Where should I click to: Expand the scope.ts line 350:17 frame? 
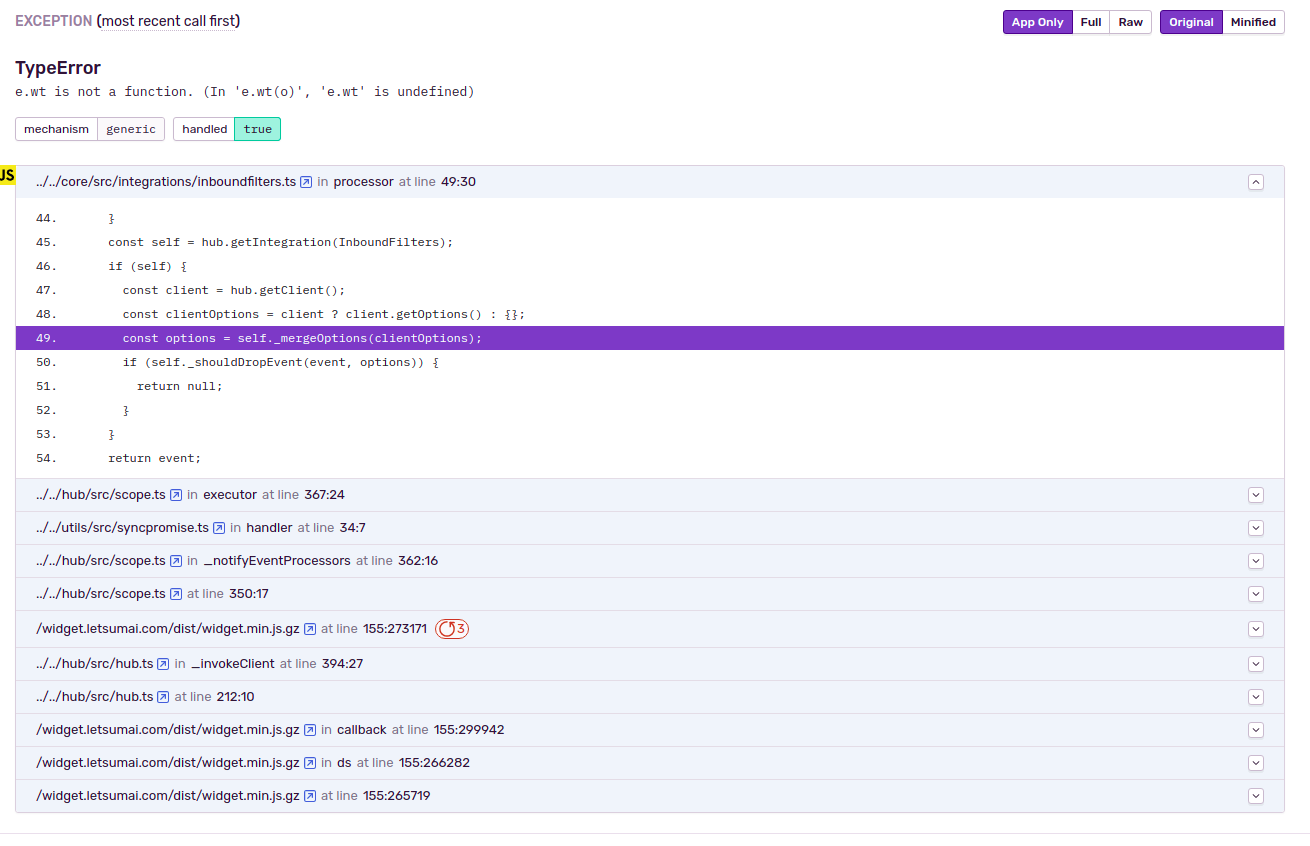coord(1256,594)
